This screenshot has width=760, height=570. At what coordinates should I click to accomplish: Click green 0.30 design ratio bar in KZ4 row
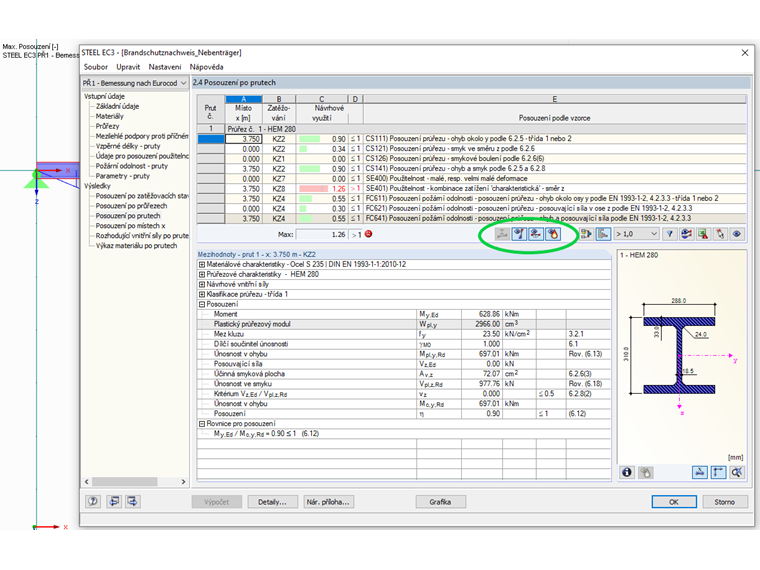pyautogui.click(x=303, y=208)
